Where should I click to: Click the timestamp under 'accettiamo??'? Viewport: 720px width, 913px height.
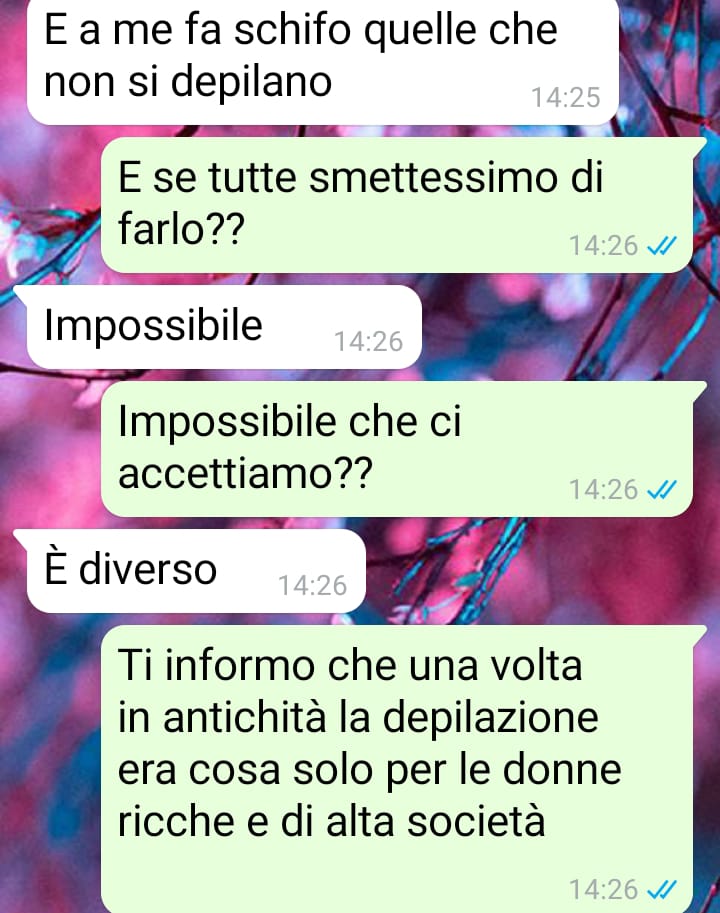[604, 490]
